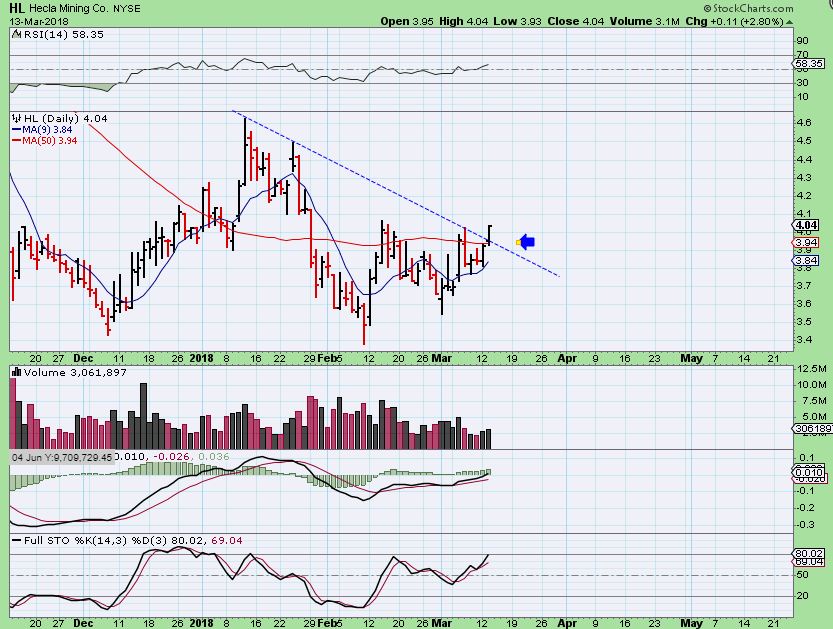Viewport: 833px width, 629px height.
Task: Click the RSI line-style icon before RSI(14)
Action: point(16,35)
